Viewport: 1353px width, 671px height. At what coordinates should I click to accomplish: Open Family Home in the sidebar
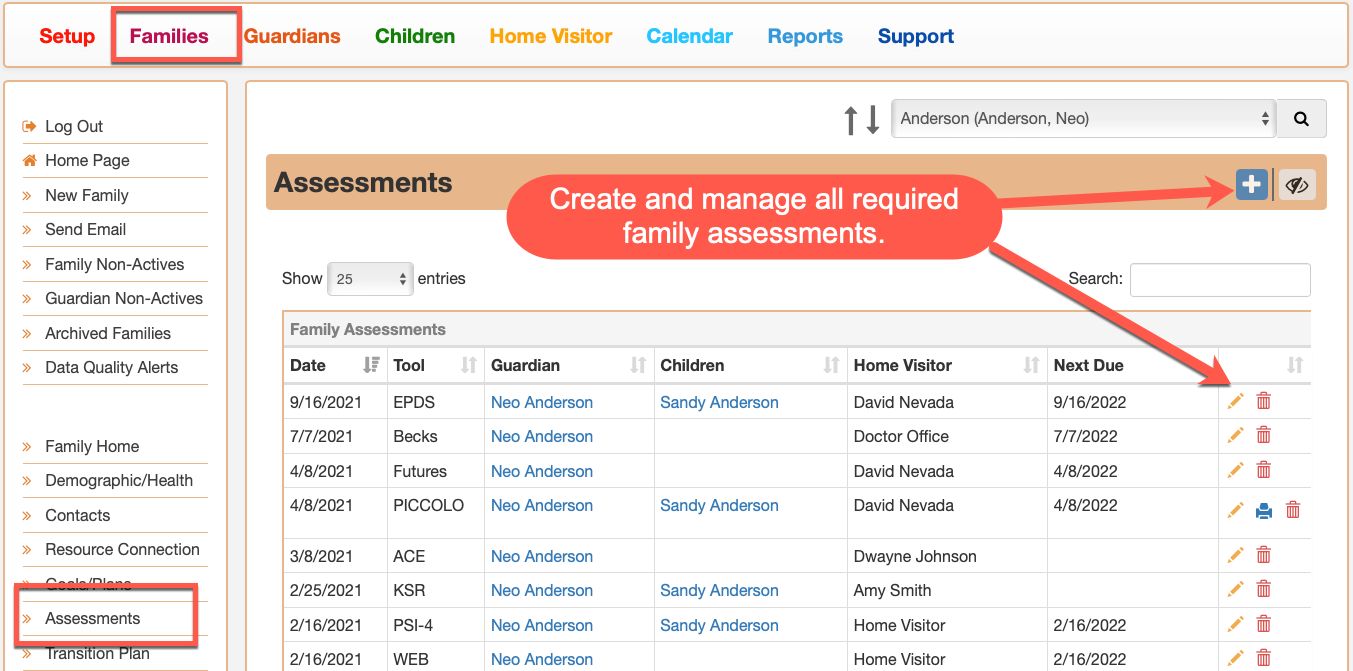pos(92,446)
